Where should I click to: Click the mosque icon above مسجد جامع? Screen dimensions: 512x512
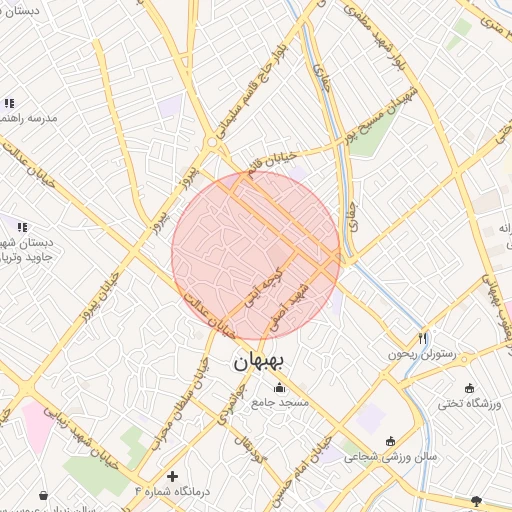[x=279, y=388]
